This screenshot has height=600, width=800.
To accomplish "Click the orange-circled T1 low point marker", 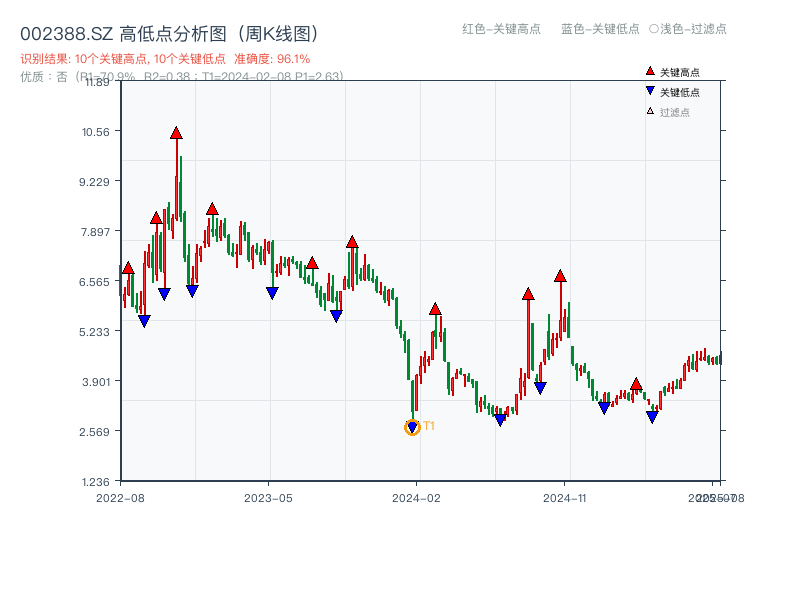I will click(412, 428).
